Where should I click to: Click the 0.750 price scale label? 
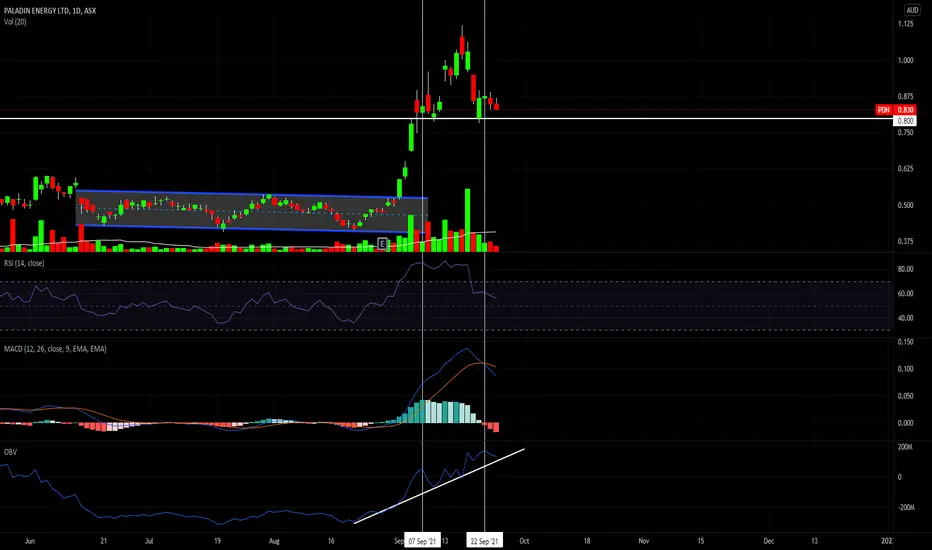point(905,133)
